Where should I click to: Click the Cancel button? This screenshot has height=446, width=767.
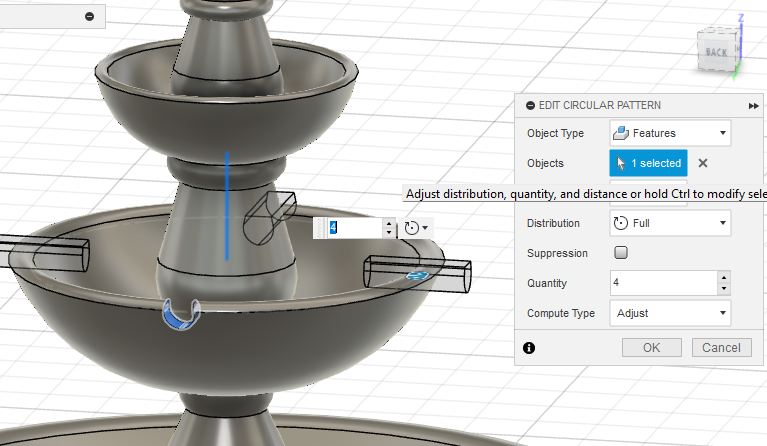[x=722, y=348]
